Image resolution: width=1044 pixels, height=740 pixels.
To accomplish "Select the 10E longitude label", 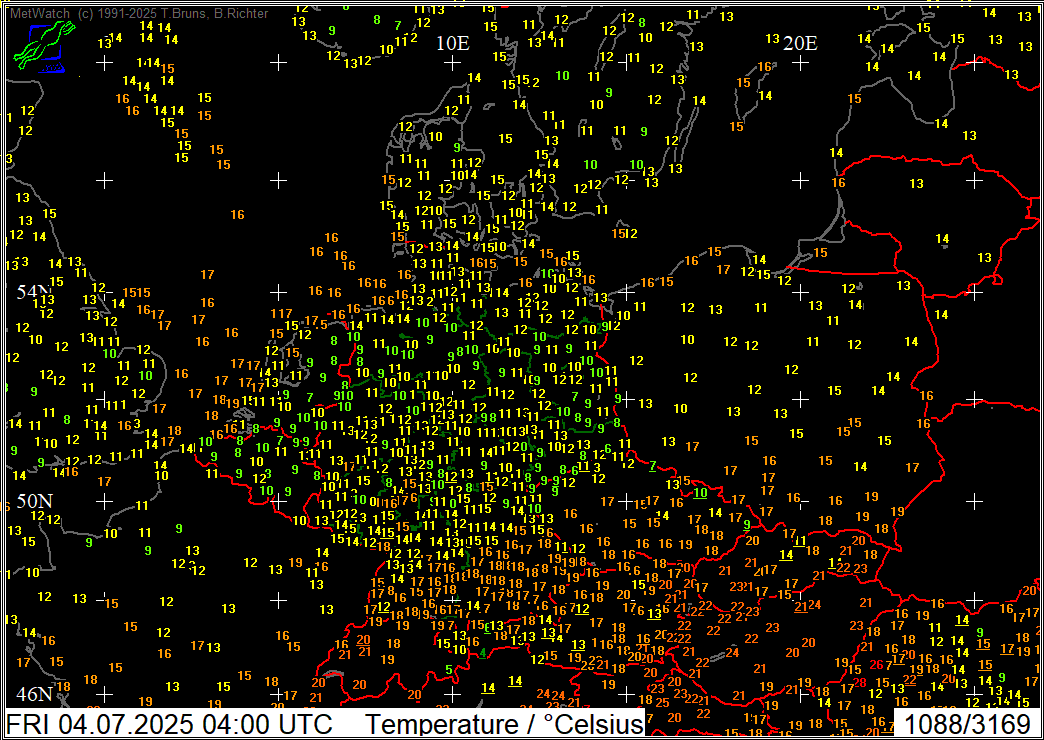I will [x=453, y=43].
